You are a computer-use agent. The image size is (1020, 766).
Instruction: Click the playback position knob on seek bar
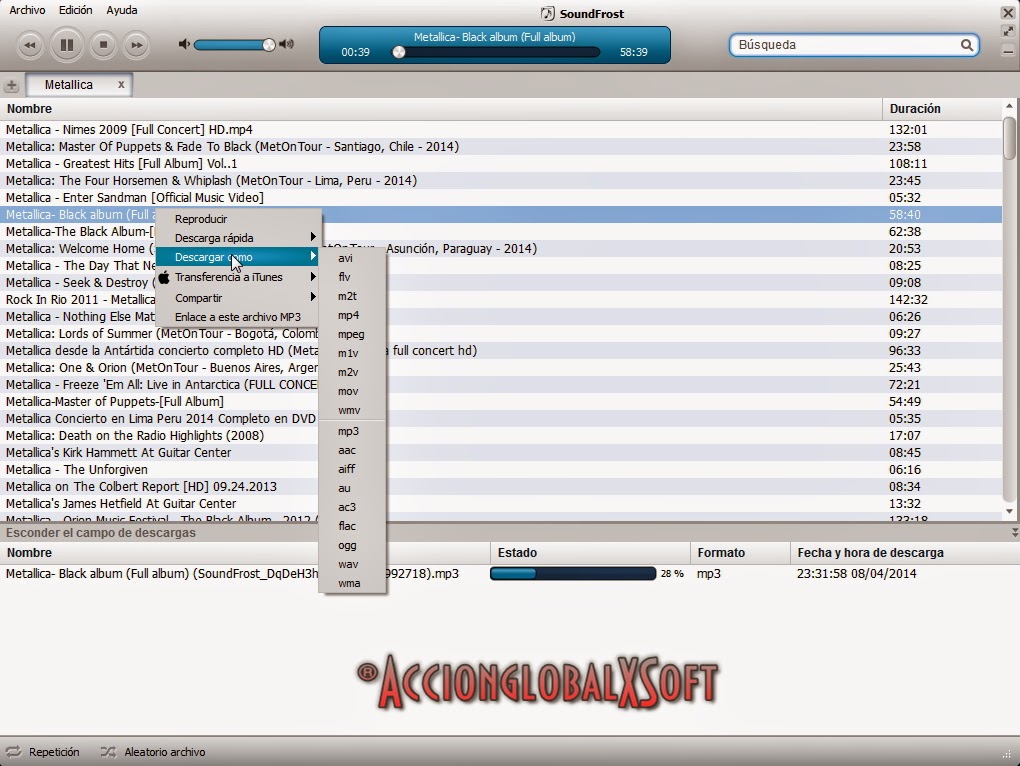(399, 52)
